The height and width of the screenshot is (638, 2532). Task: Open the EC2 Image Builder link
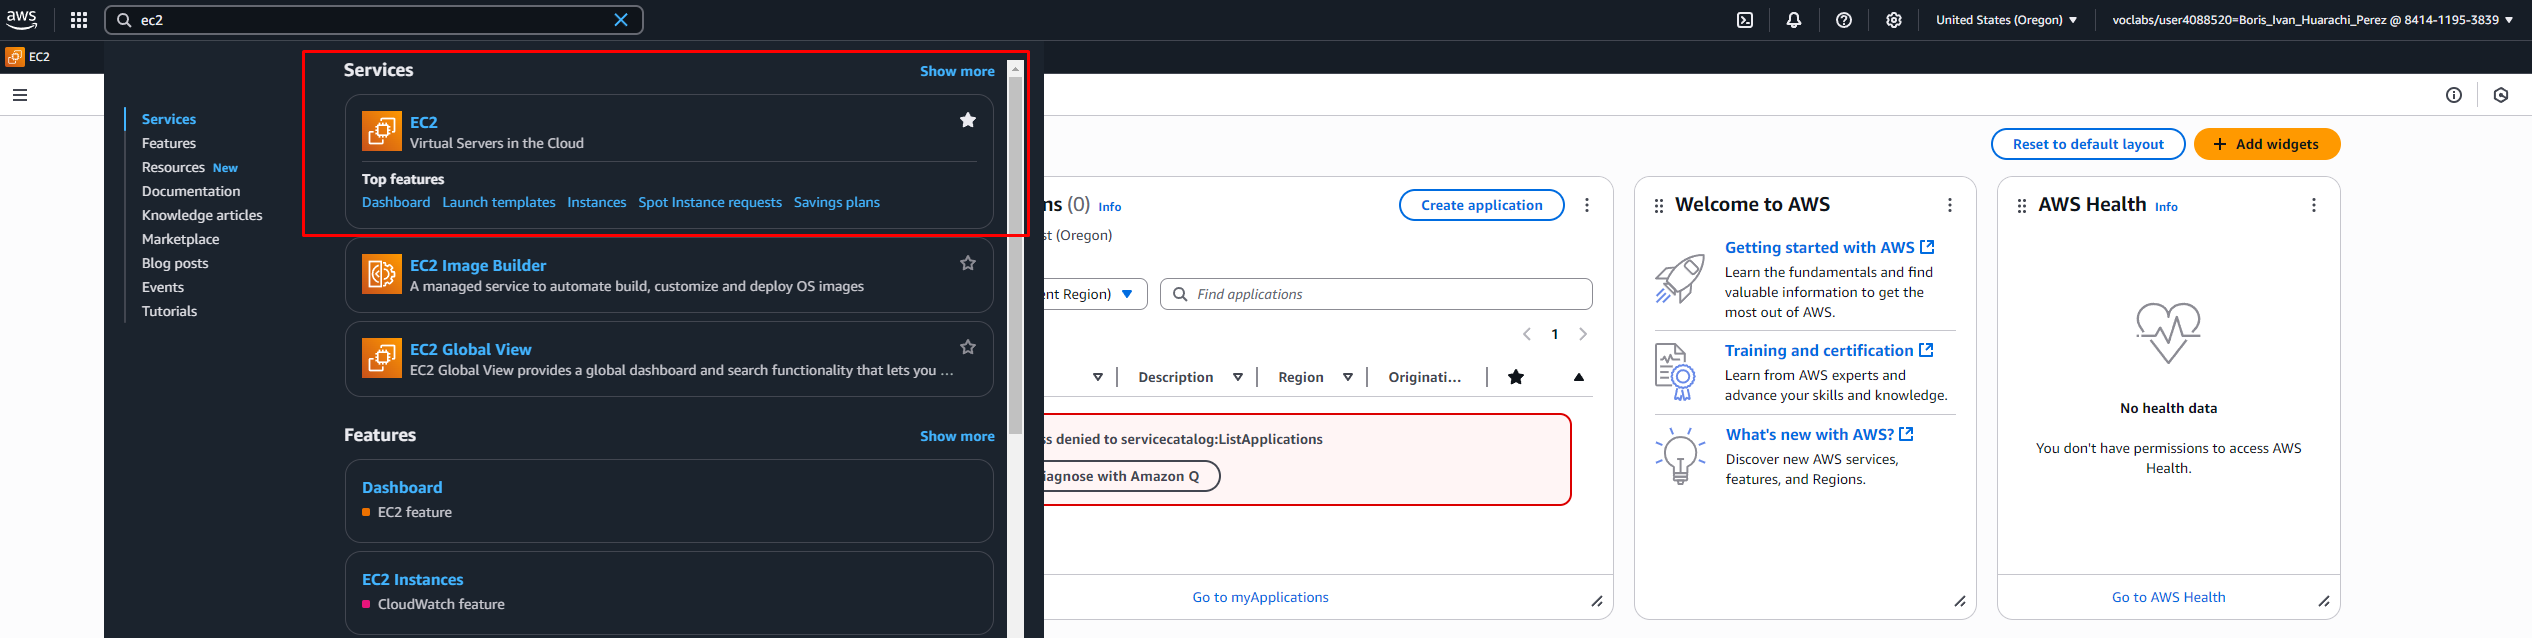click(478, 265)
